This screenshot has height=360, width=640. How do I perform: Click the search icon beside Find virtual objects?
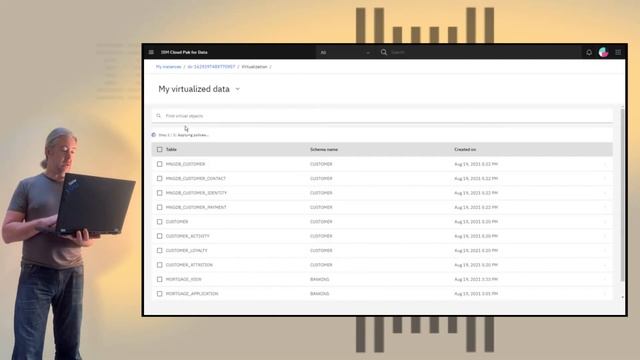pos(158,116)
